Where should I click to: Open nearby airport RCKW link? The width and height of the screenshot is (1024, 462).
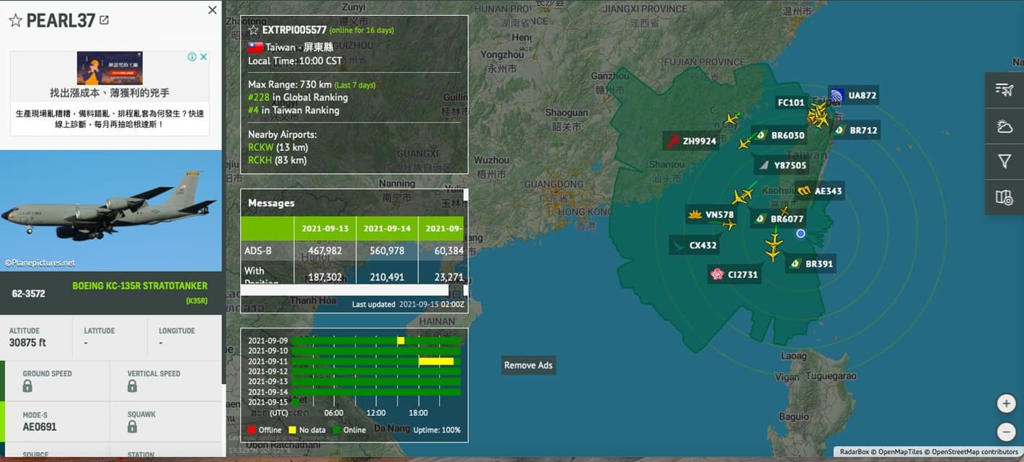261,147
